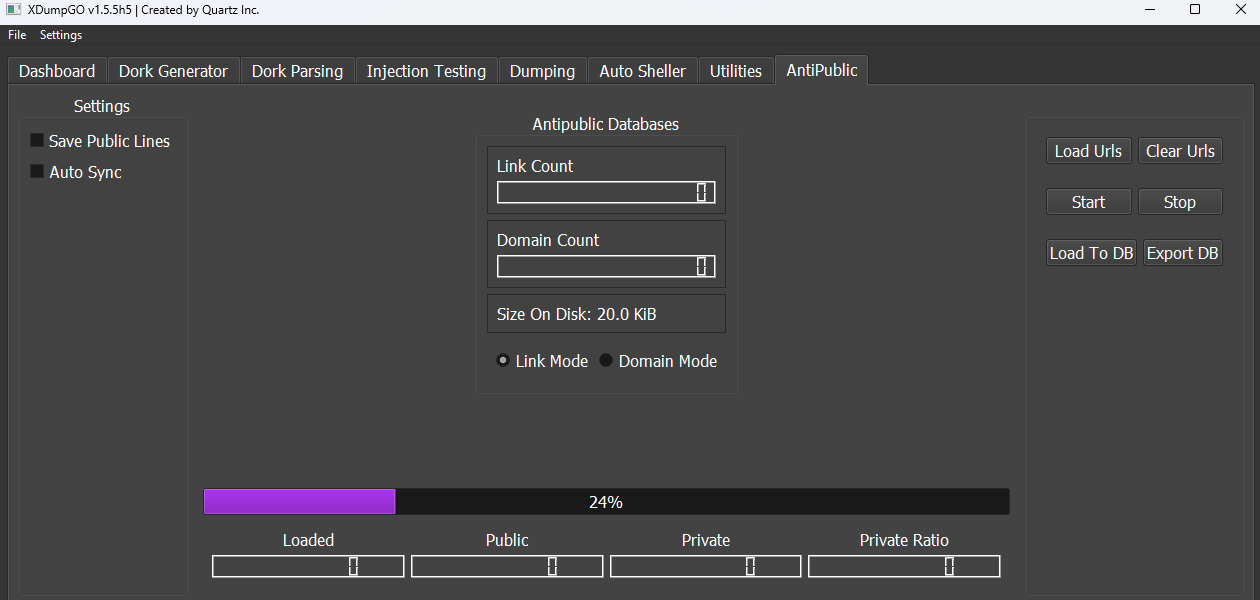Image resolution: width=1260 pixels, height=600 pixels.
Task: Click the purple 24% progress bar
Action: click(x=606, y=502)
